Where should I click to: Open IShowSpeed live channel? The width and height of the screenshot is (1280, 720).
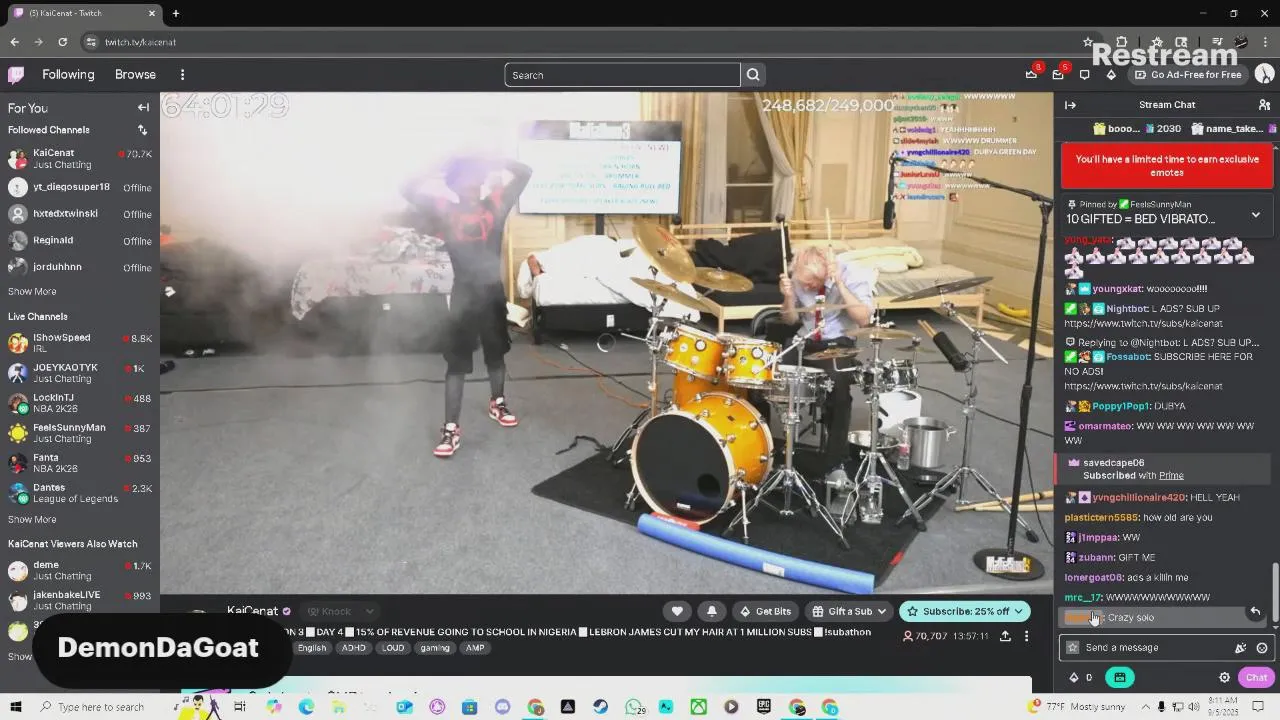point(80,343)
